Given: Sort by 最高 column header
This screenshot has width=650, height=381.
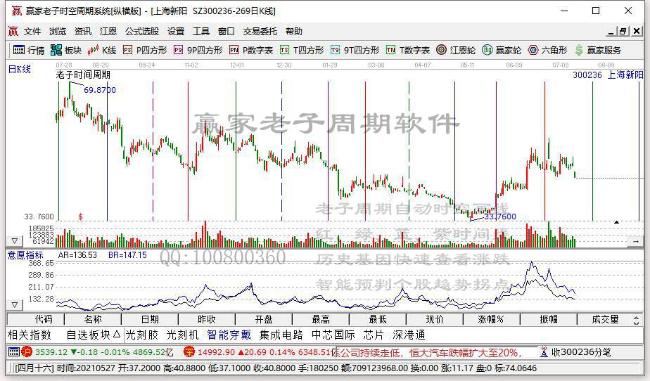Looking at the screenshot, I should [321, 319].
